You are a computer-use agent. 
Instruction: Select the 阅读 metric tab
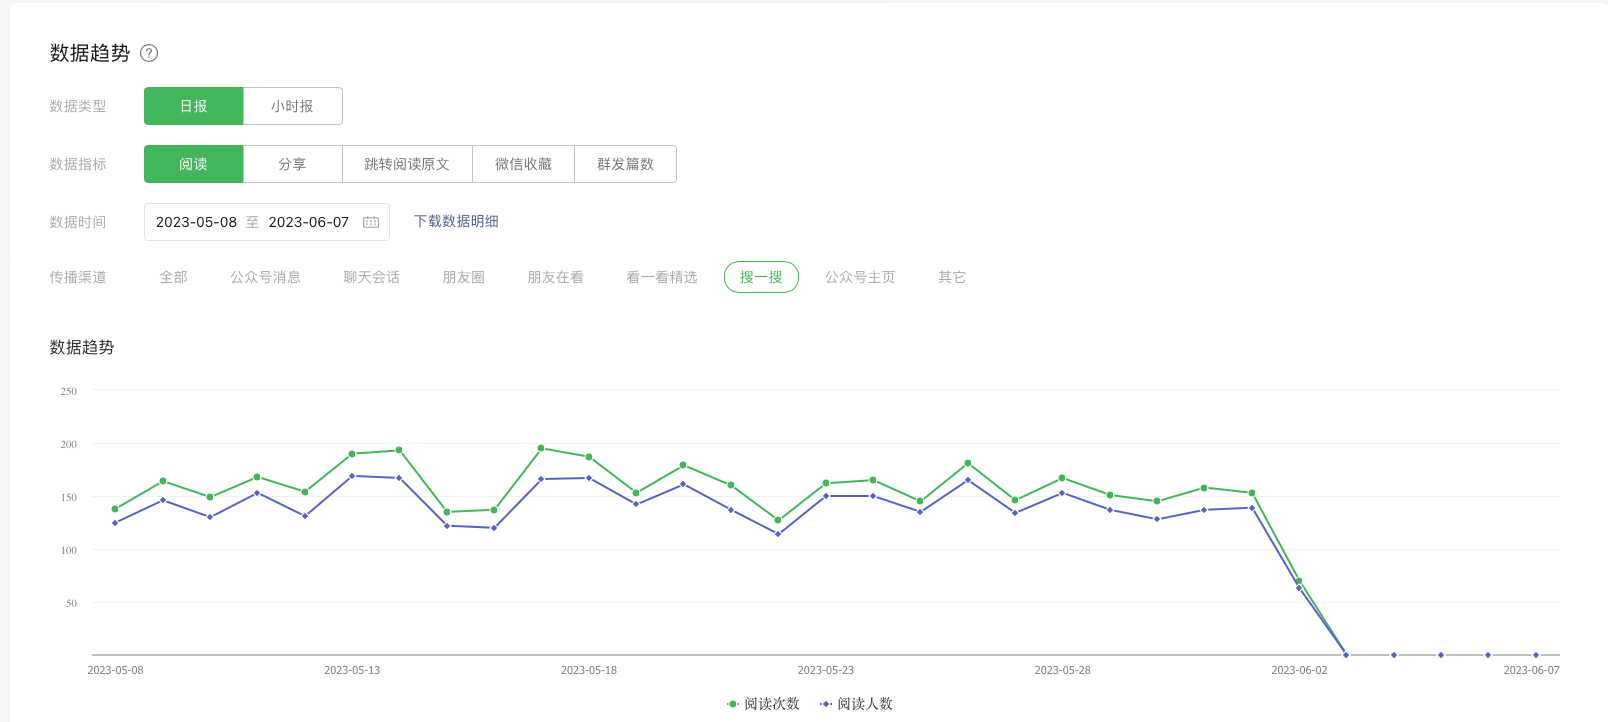193,164
